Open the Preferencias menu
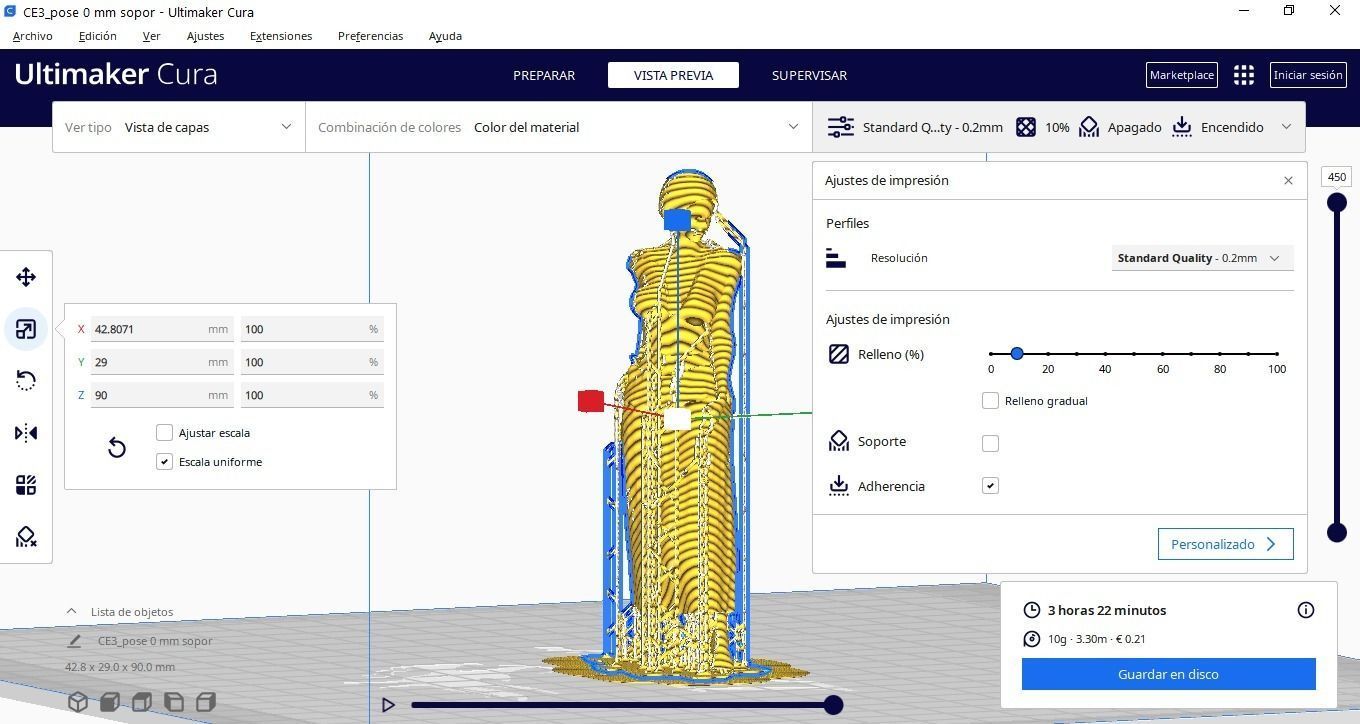Screen dimensions: 1360x724 371,36
